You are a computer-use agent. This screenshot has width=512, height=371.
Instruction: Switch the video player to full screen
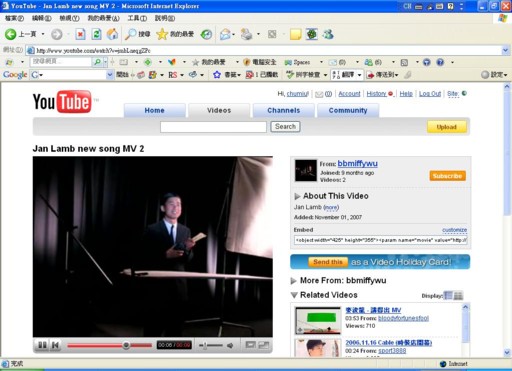click(264, 345)
